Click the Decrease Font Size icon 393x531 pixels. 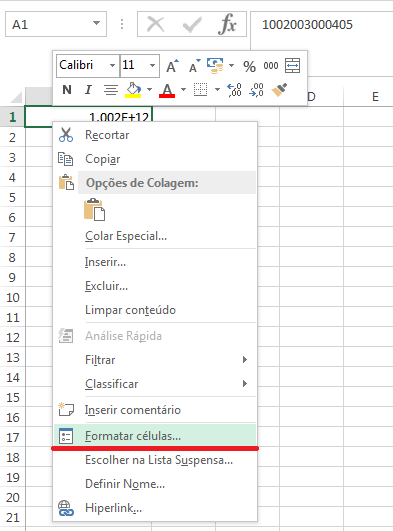[x=194, y=66]
